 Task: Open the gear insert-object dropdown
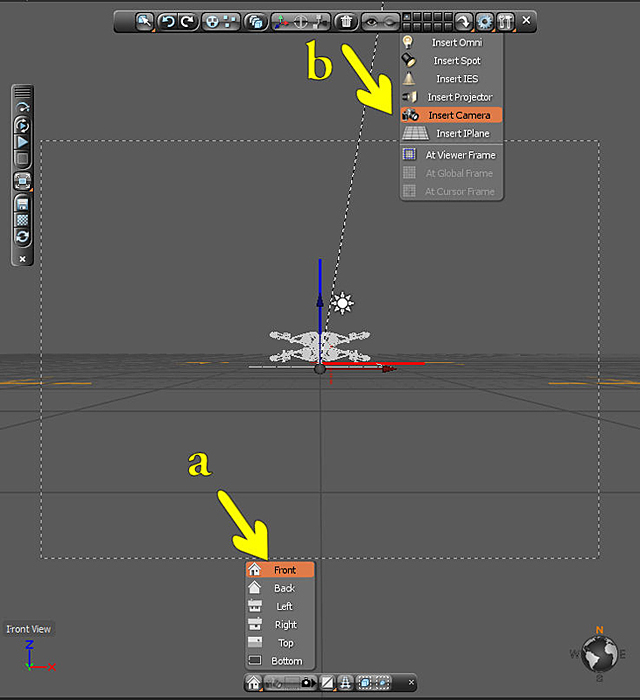pos(485,21)
